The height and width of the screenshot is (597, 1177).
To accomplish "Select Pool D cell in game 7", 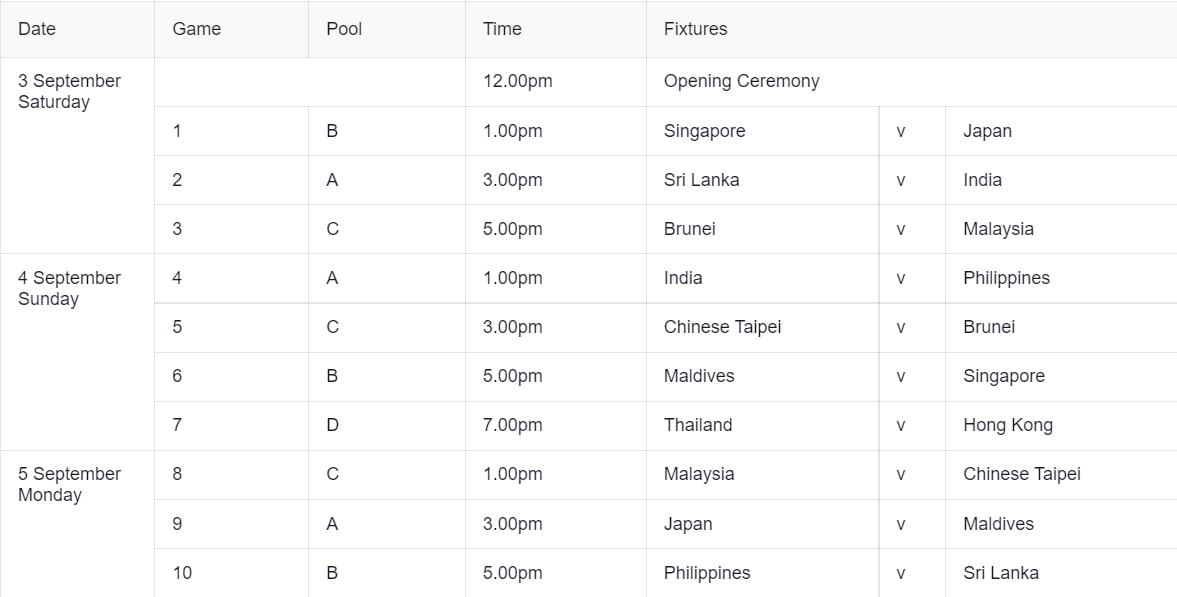I will point(332,425).
